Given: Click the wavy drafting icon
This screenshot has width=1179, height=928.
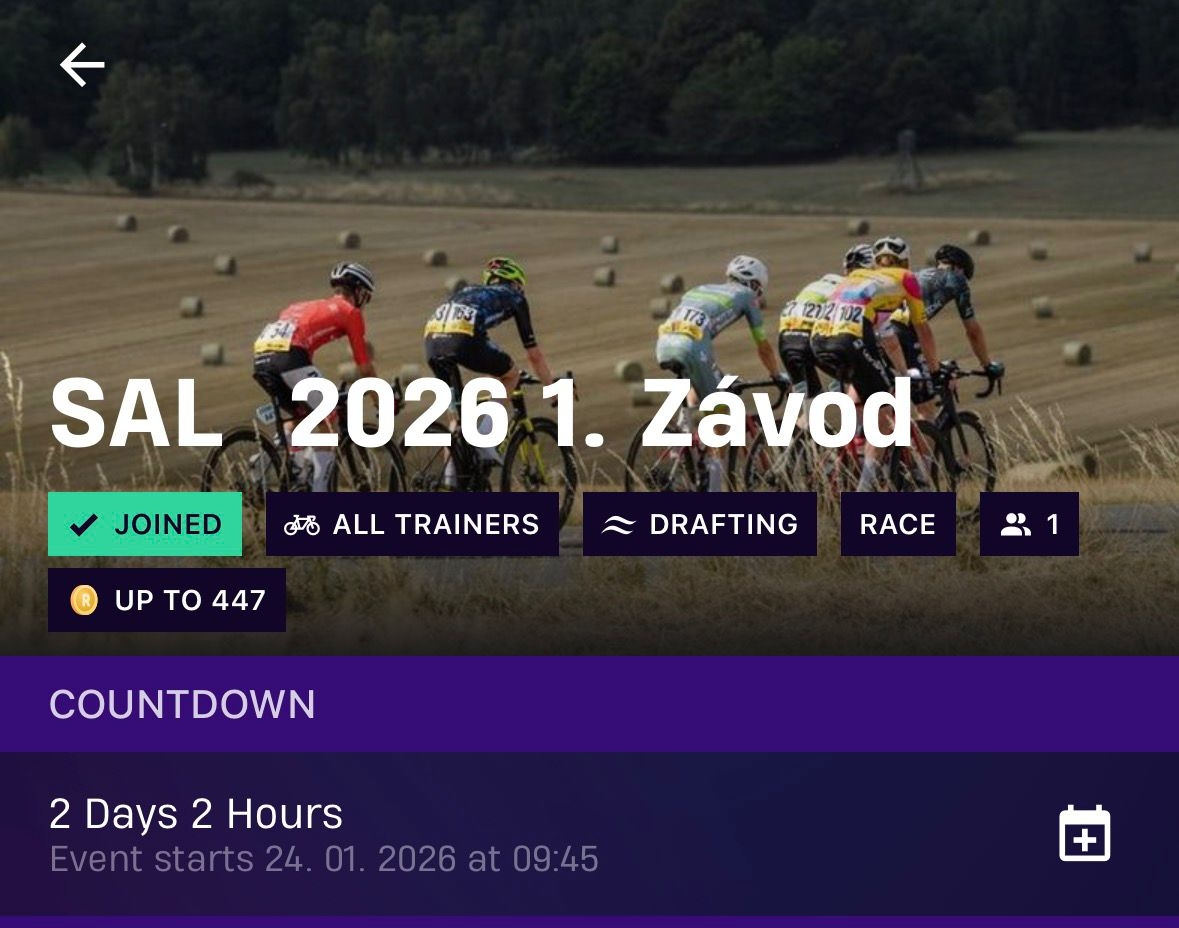Looking at the screenshot, I should [618, 525].
